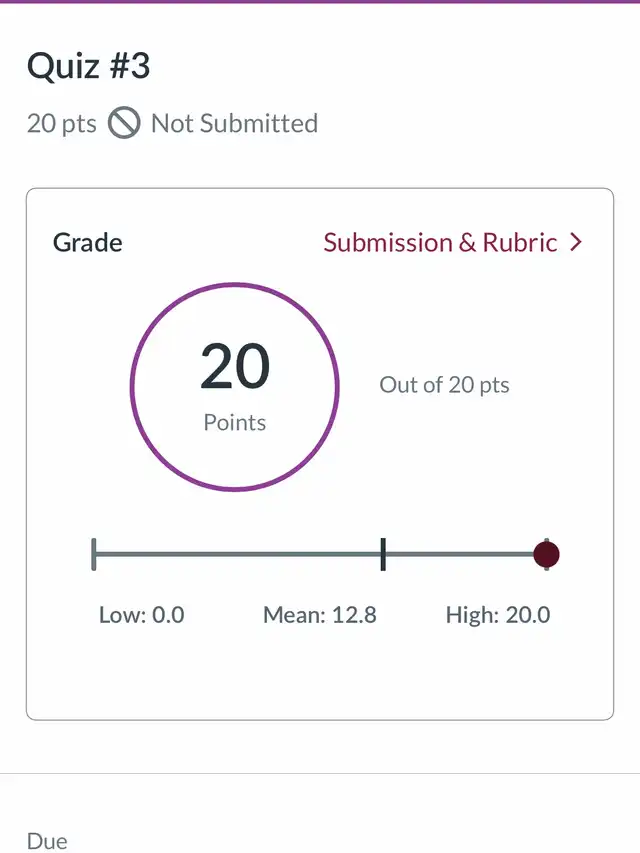
Task: Click the purple top progress bar
Action: pos(320,2)
